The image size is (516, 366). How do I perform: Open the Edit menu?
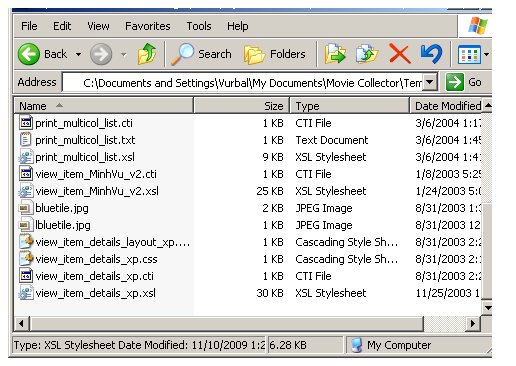pos(62,26)
